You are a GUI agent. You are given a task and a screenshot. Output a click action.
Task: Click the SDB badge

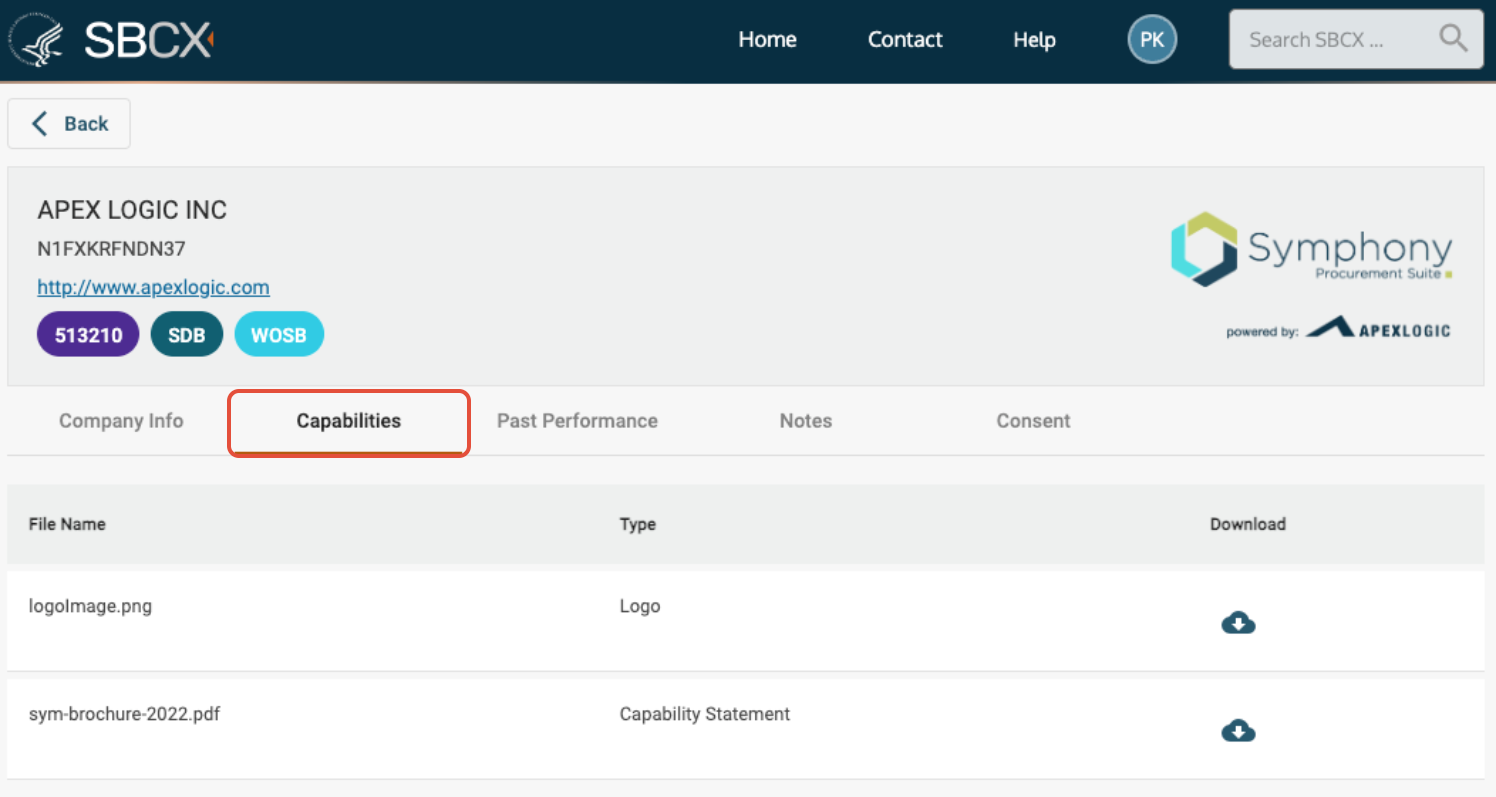click(187, 335)
